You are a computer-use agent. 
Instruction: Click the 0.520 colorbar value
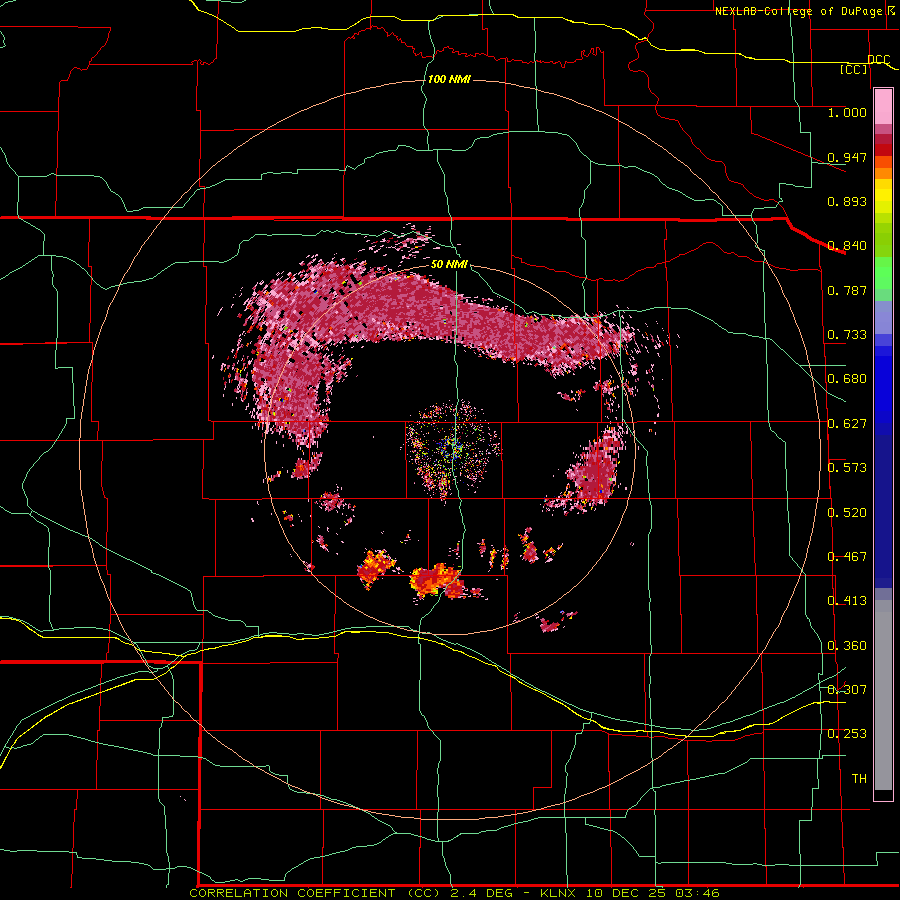pyautogui.click(x=847, y=513)
